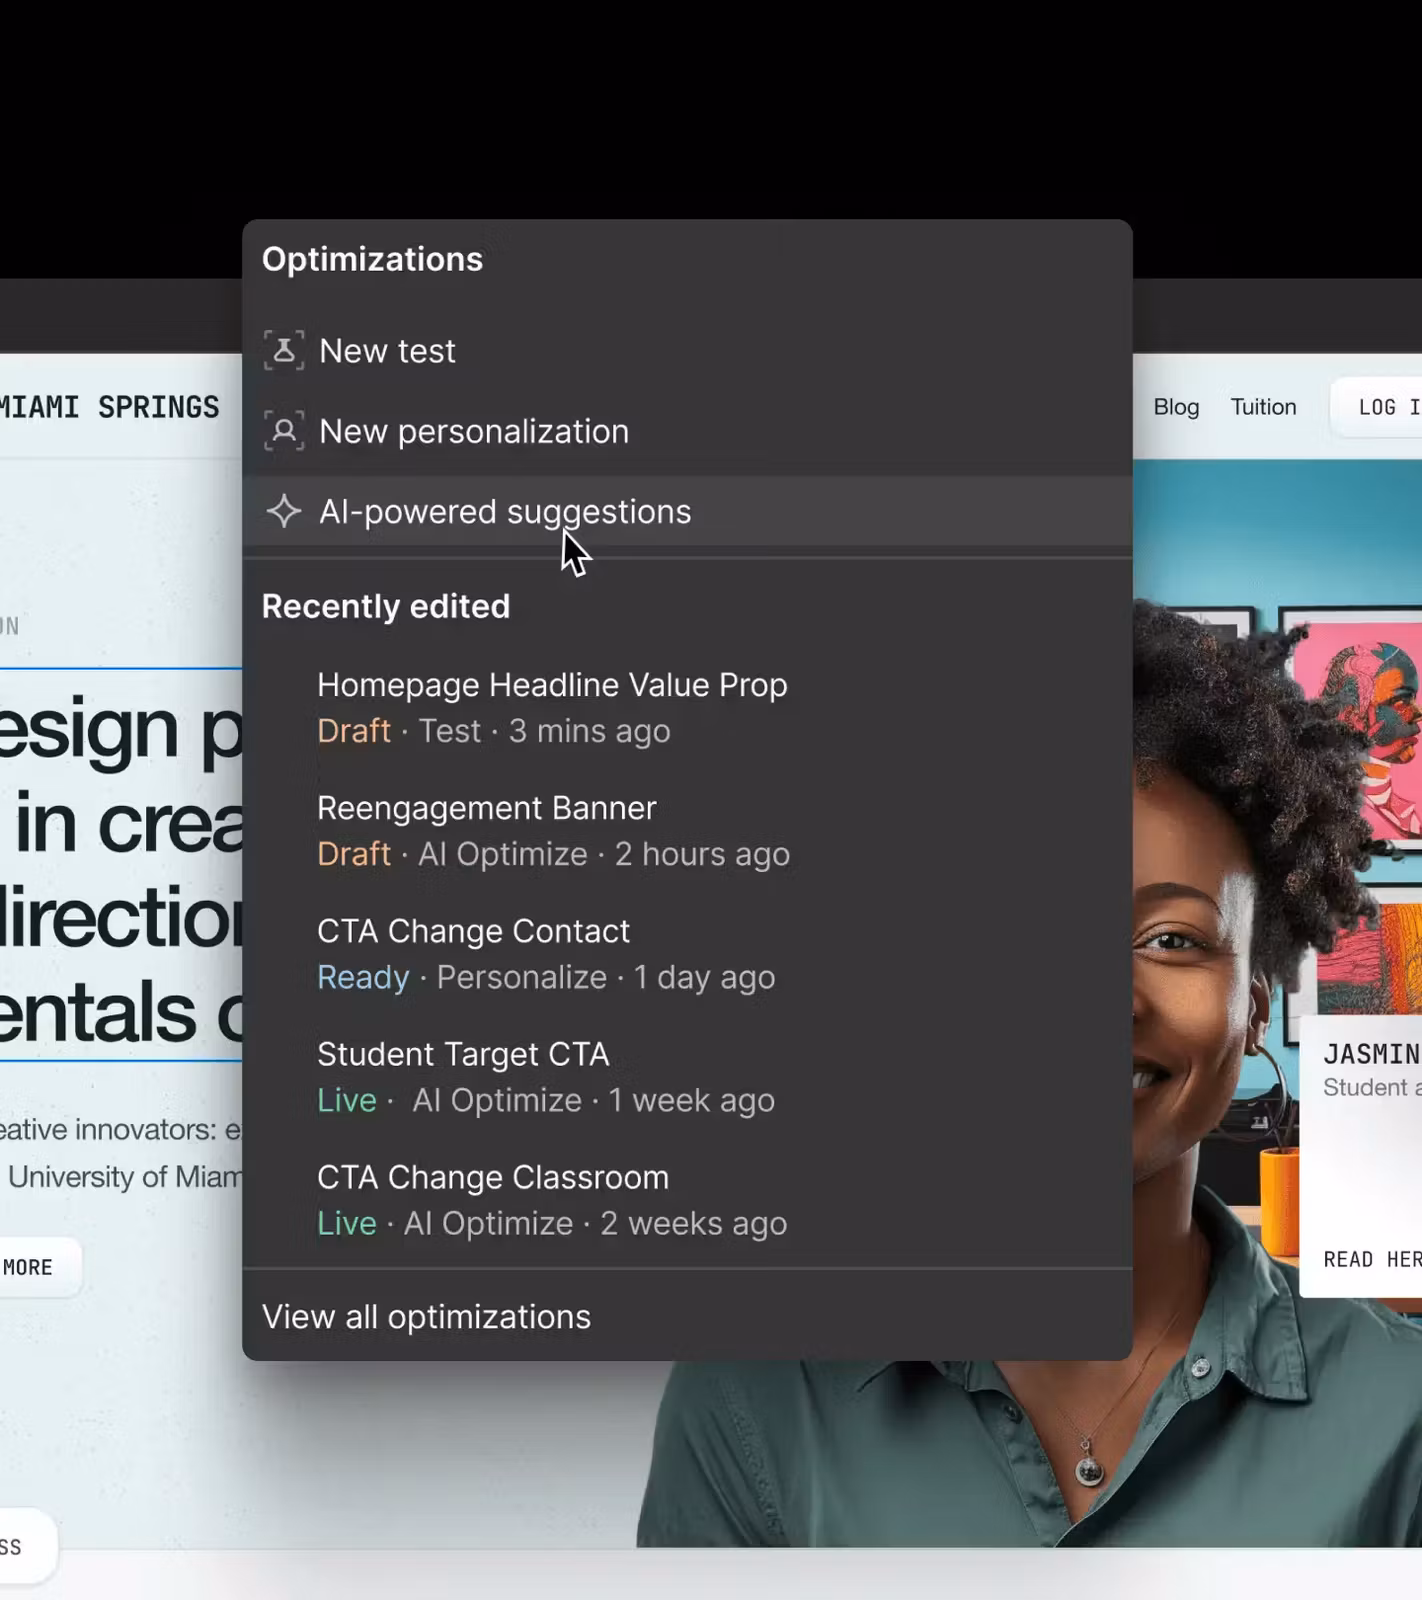1422x1600 pixels.
Task: Open the Reengagement Banner optimization
Action: coord(487,808)
